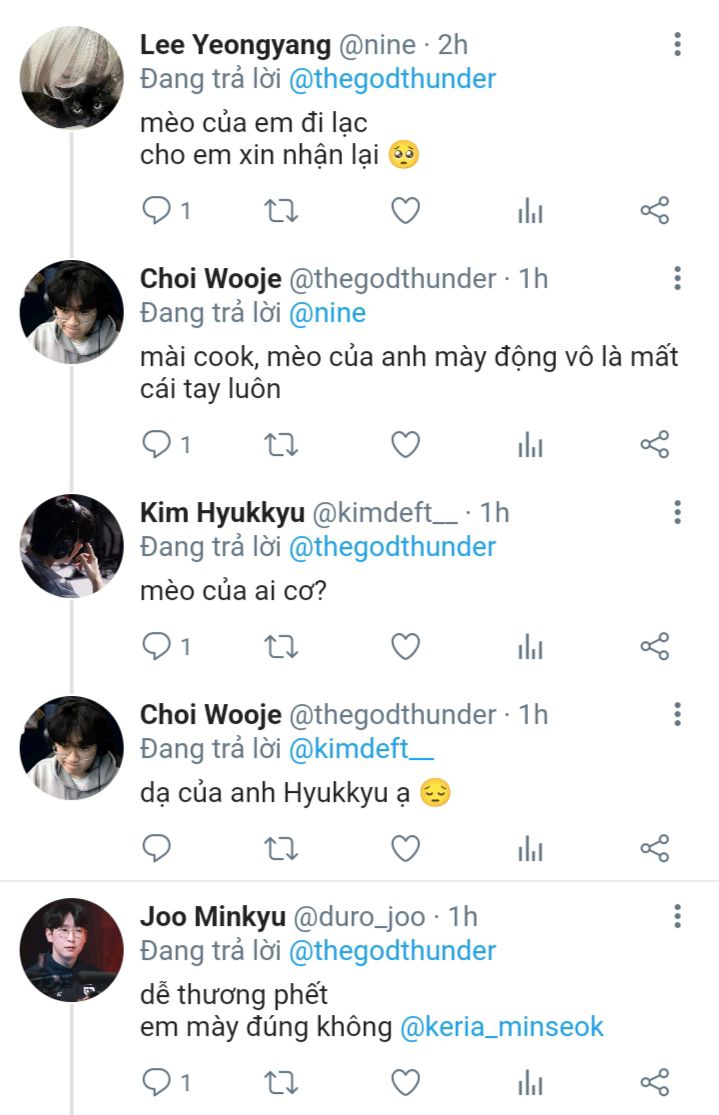Like Lee Yeongyang's tweet
The height and width of the screenshot is (1115, 719).
pos(405,210)
